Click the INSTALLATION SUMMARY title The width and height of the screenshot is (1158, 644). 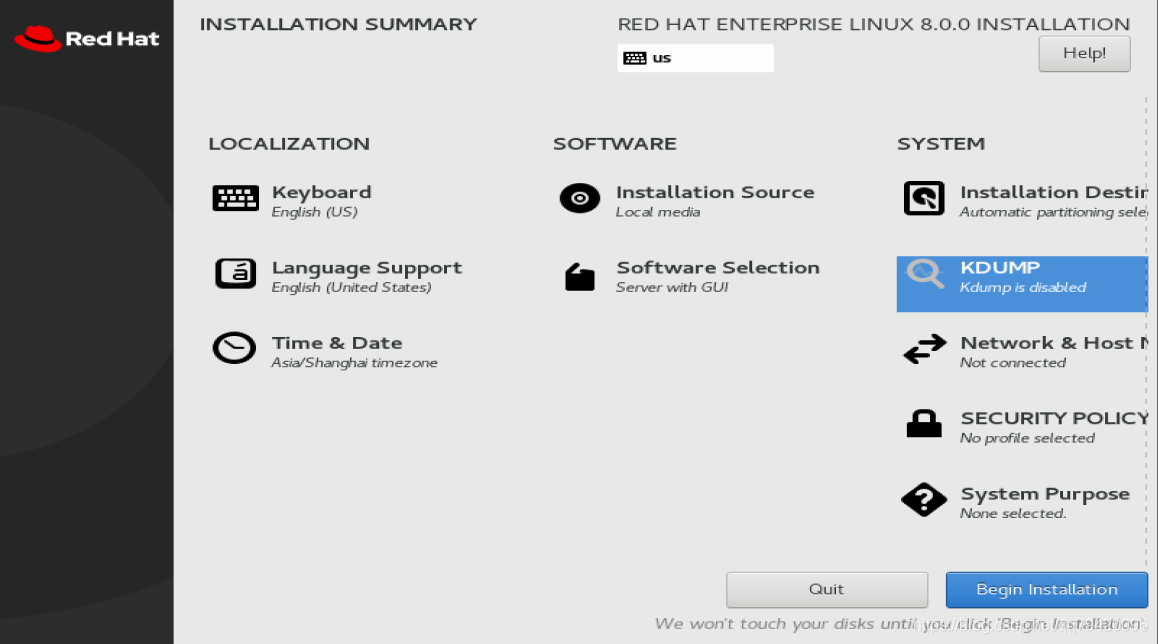tap(338, 24)
